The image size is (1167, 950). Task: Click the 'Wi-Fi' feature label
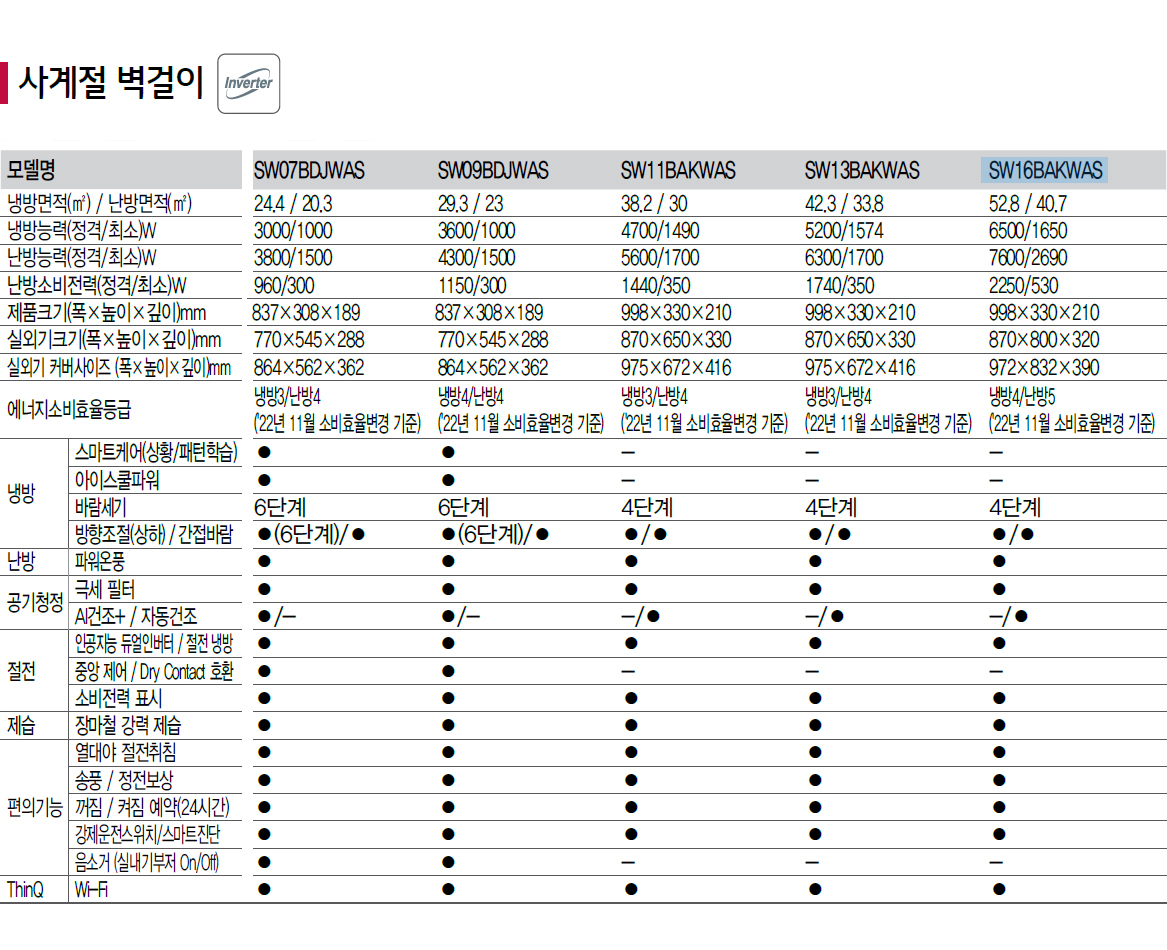[x=92, y=889]
